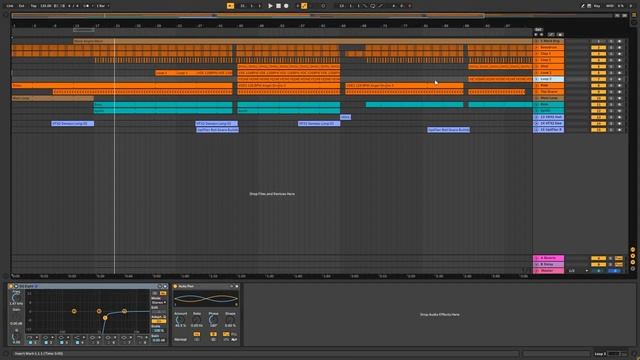Screen dimensions: 640x360
Task: Toggle the Automation Arm button
Action: coord(304,6)
